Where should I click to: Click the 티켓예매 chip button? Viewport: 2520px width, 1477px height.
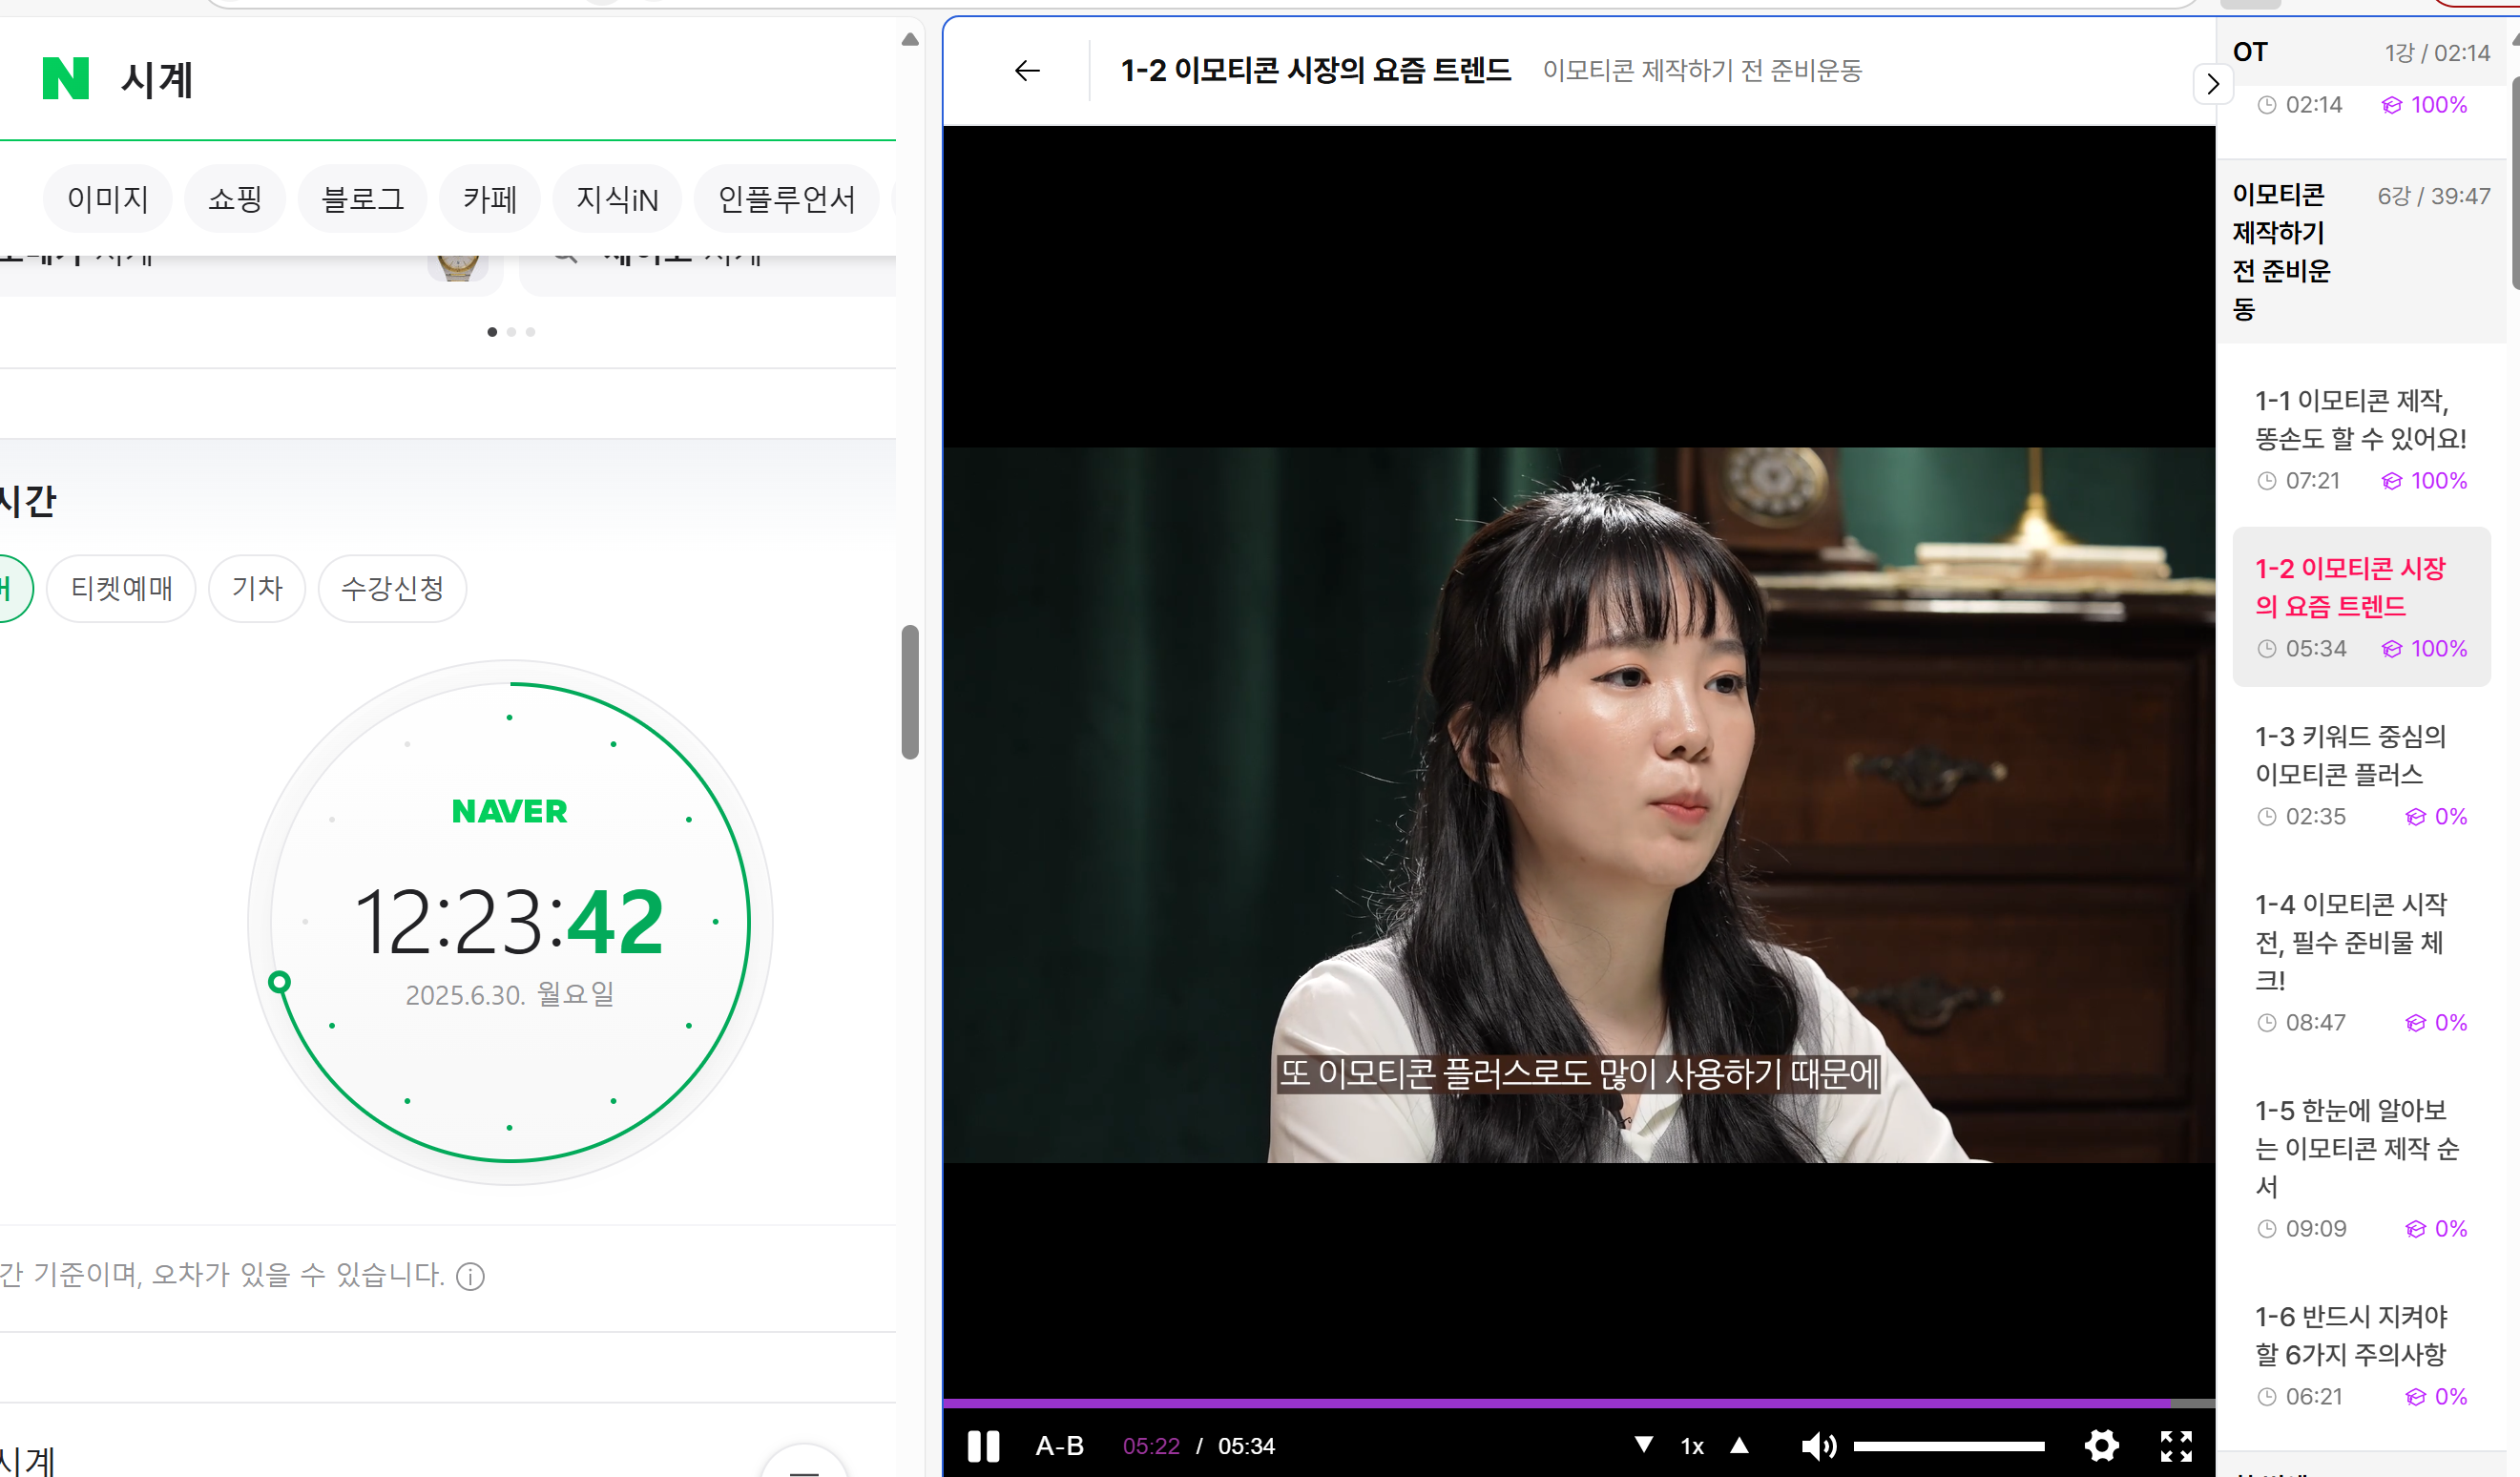[121, 588]
